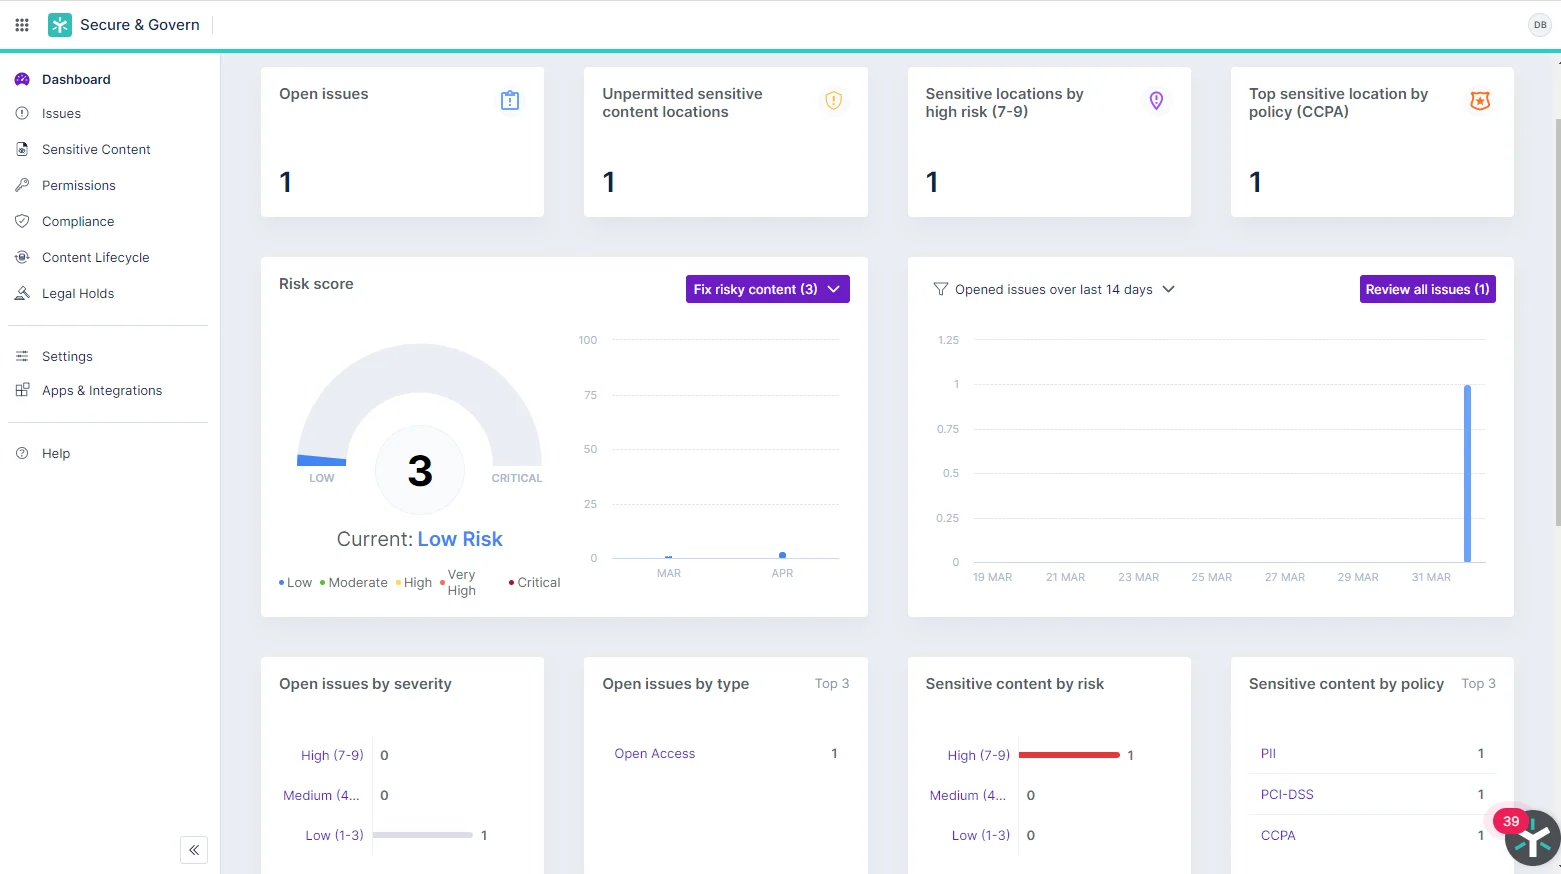Expand the Fix risky content dropdown
The height and width of the screenshot is (874, 1561).
[768, 289]
